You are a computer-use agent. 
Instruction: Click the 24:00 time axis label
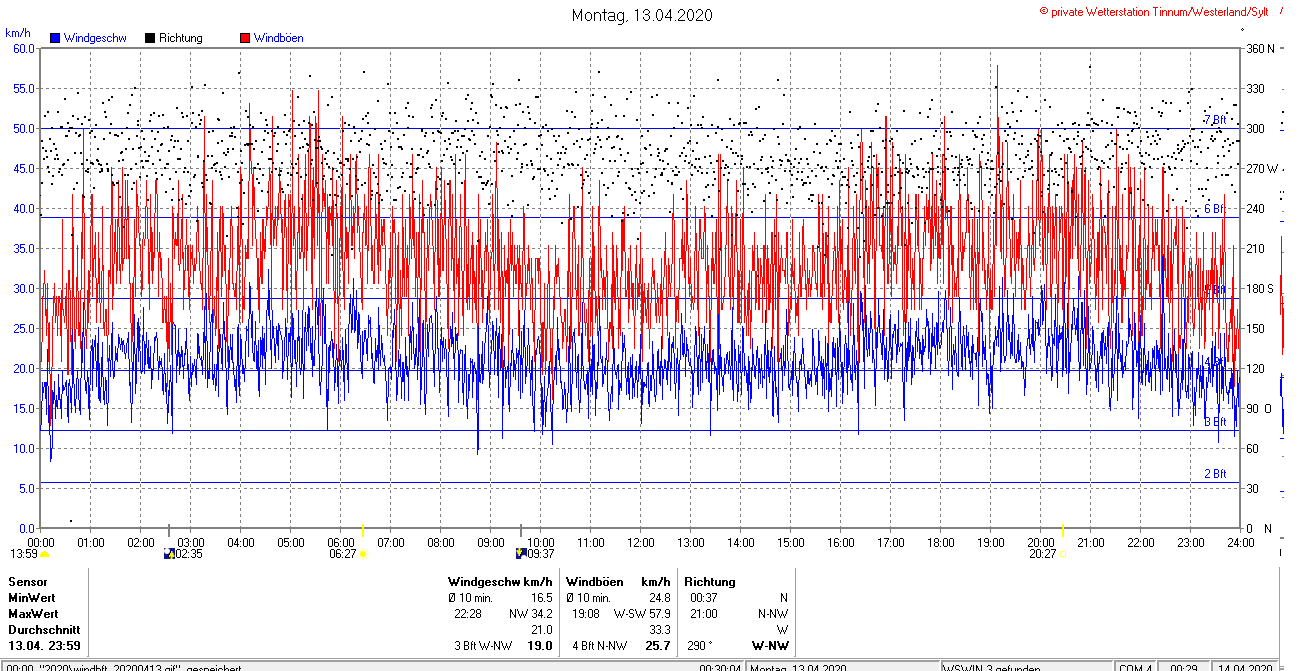click(x=1241, y=543)
